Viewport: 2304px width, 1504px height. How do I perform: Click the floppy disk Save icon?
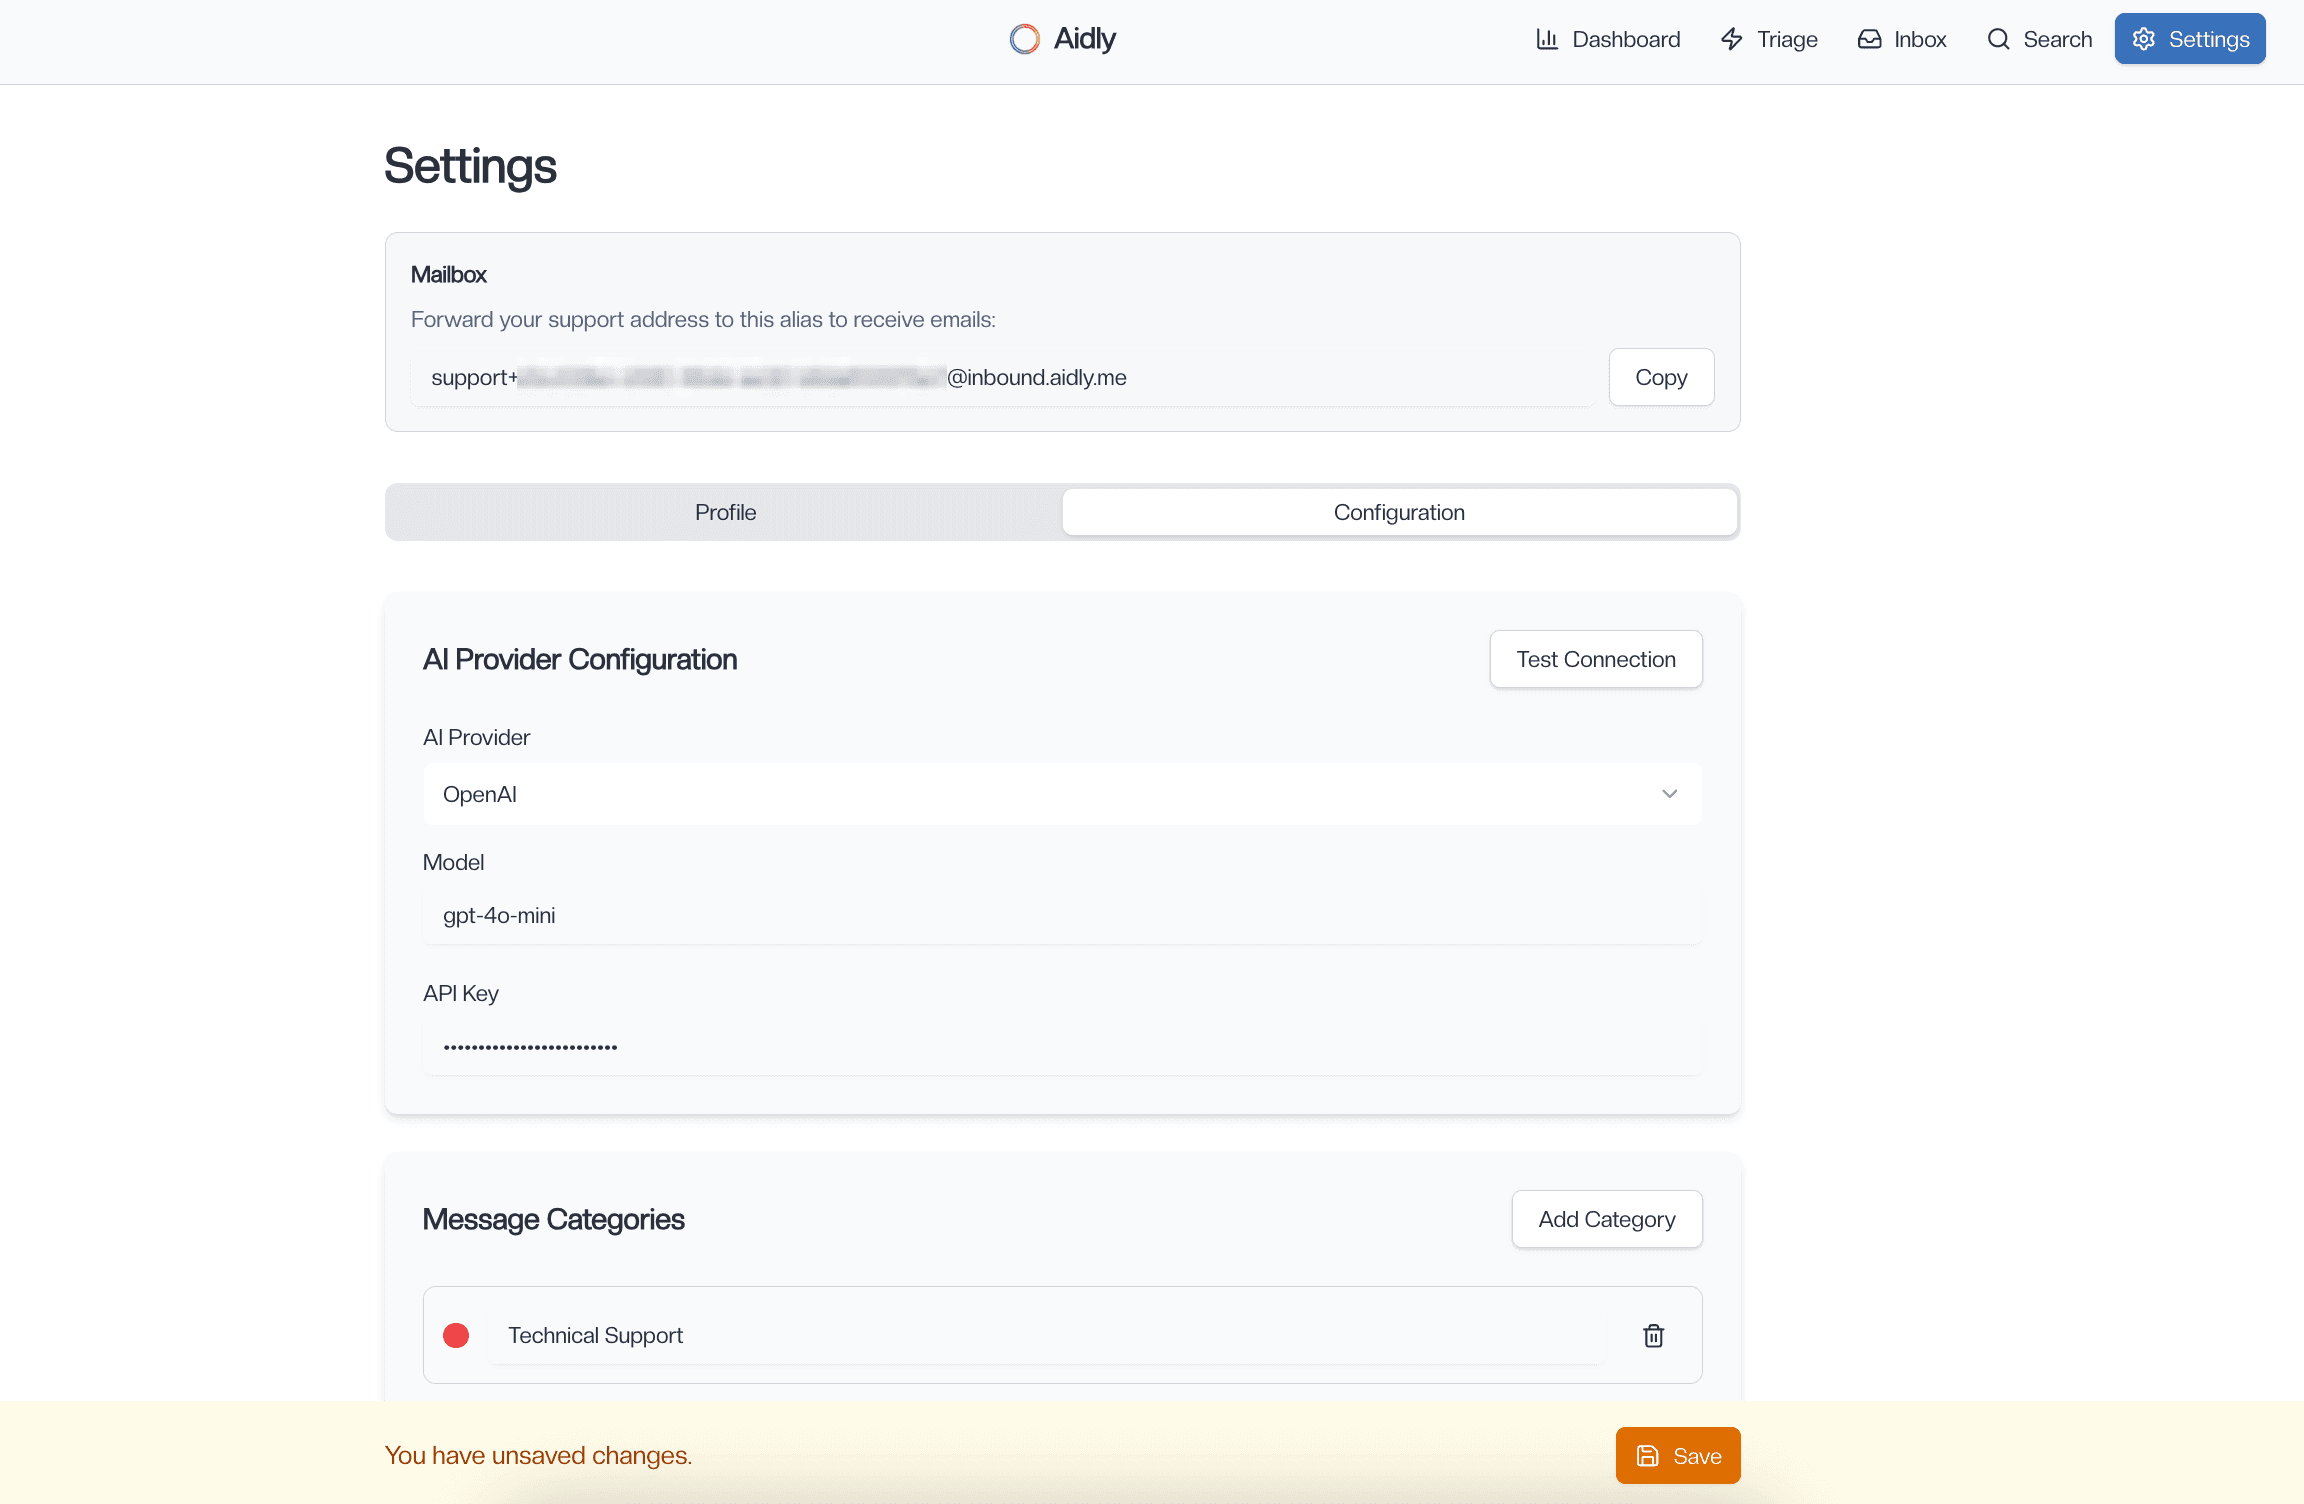1647,1456
